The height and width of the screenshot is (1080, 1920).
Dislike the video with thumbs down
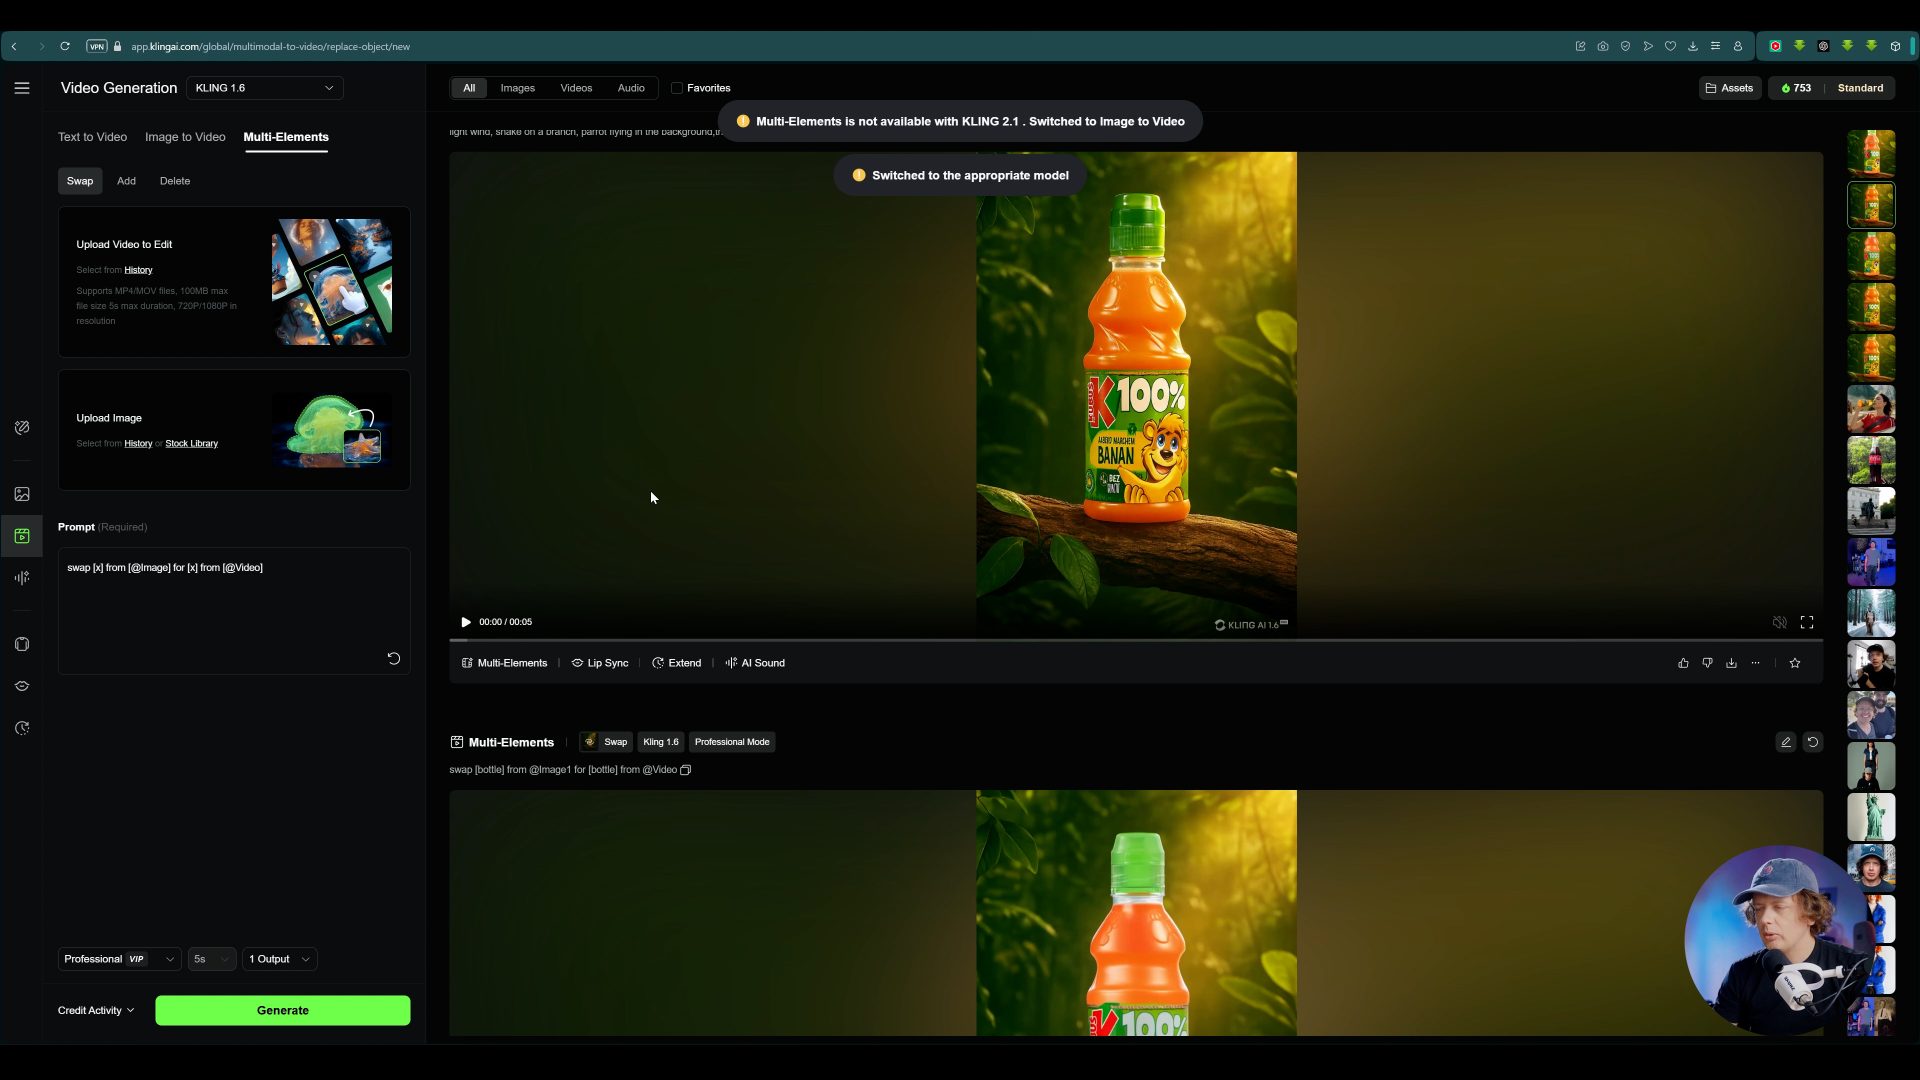1707,663
